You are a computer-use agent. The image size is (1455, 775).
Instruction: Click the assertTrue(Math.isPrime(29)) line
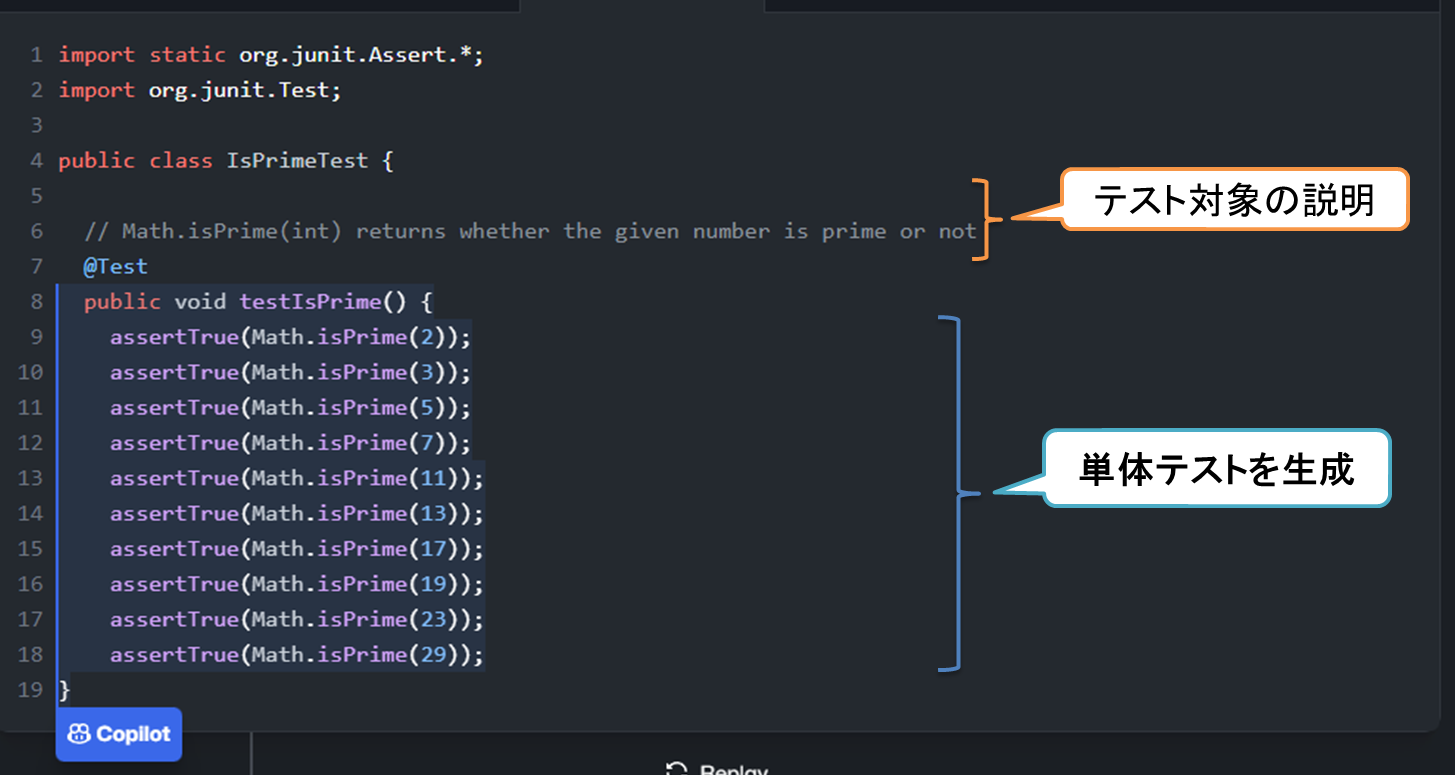pos(296,655)
